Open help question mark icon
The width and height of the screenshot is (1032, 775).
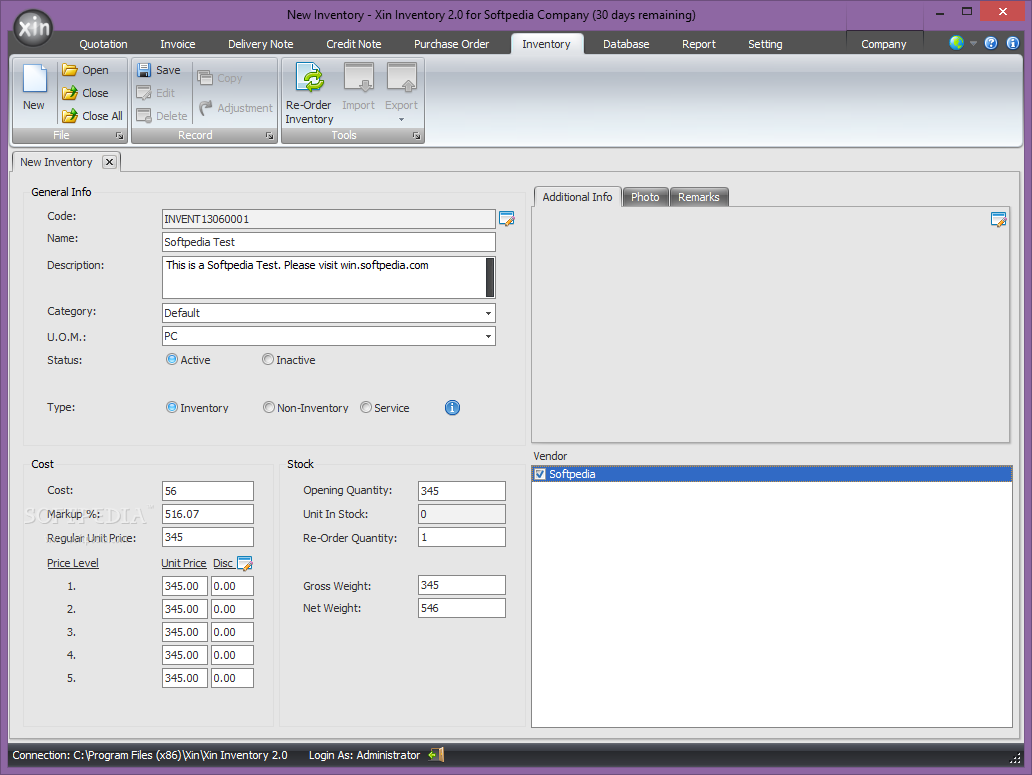[x=991, y=43]
